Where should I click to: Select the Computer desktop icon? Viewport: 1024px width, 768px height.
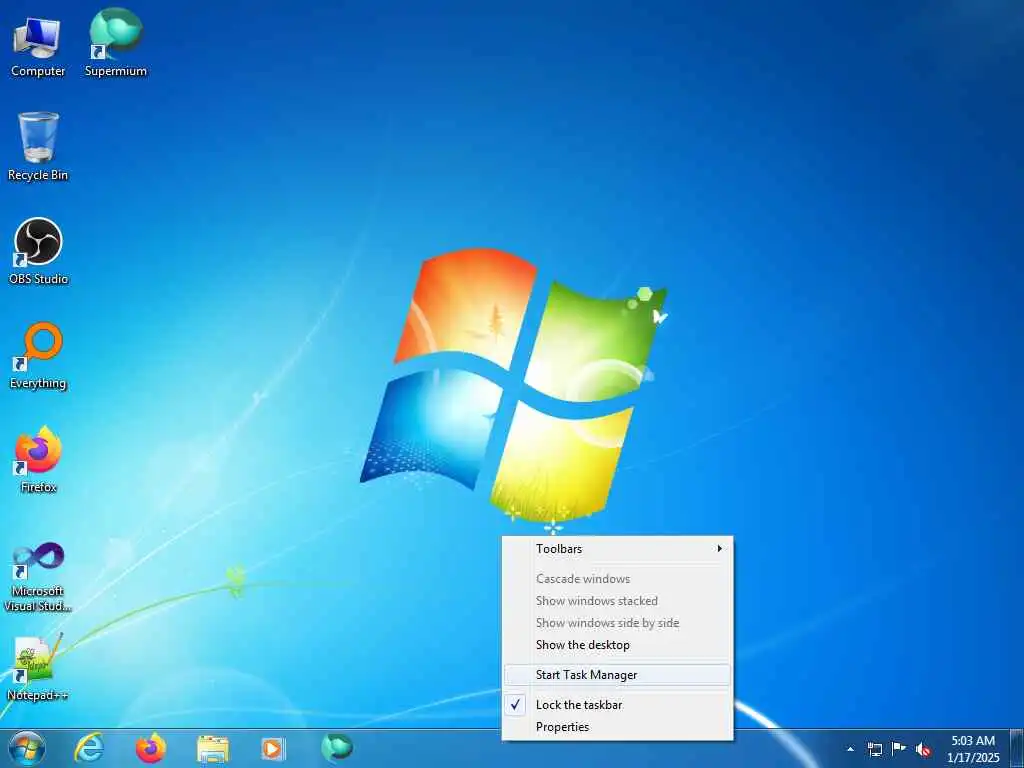(38, 46)
